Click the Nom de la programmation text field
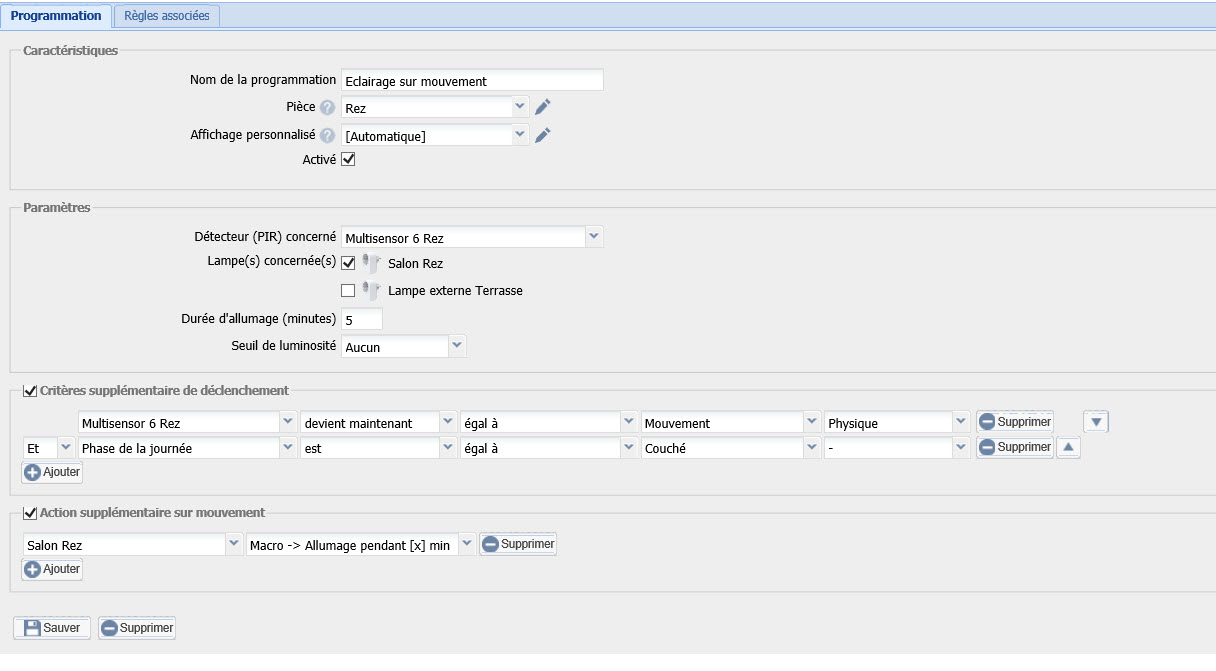This screenshot has width=1216, height=671. tap(472, 80)
